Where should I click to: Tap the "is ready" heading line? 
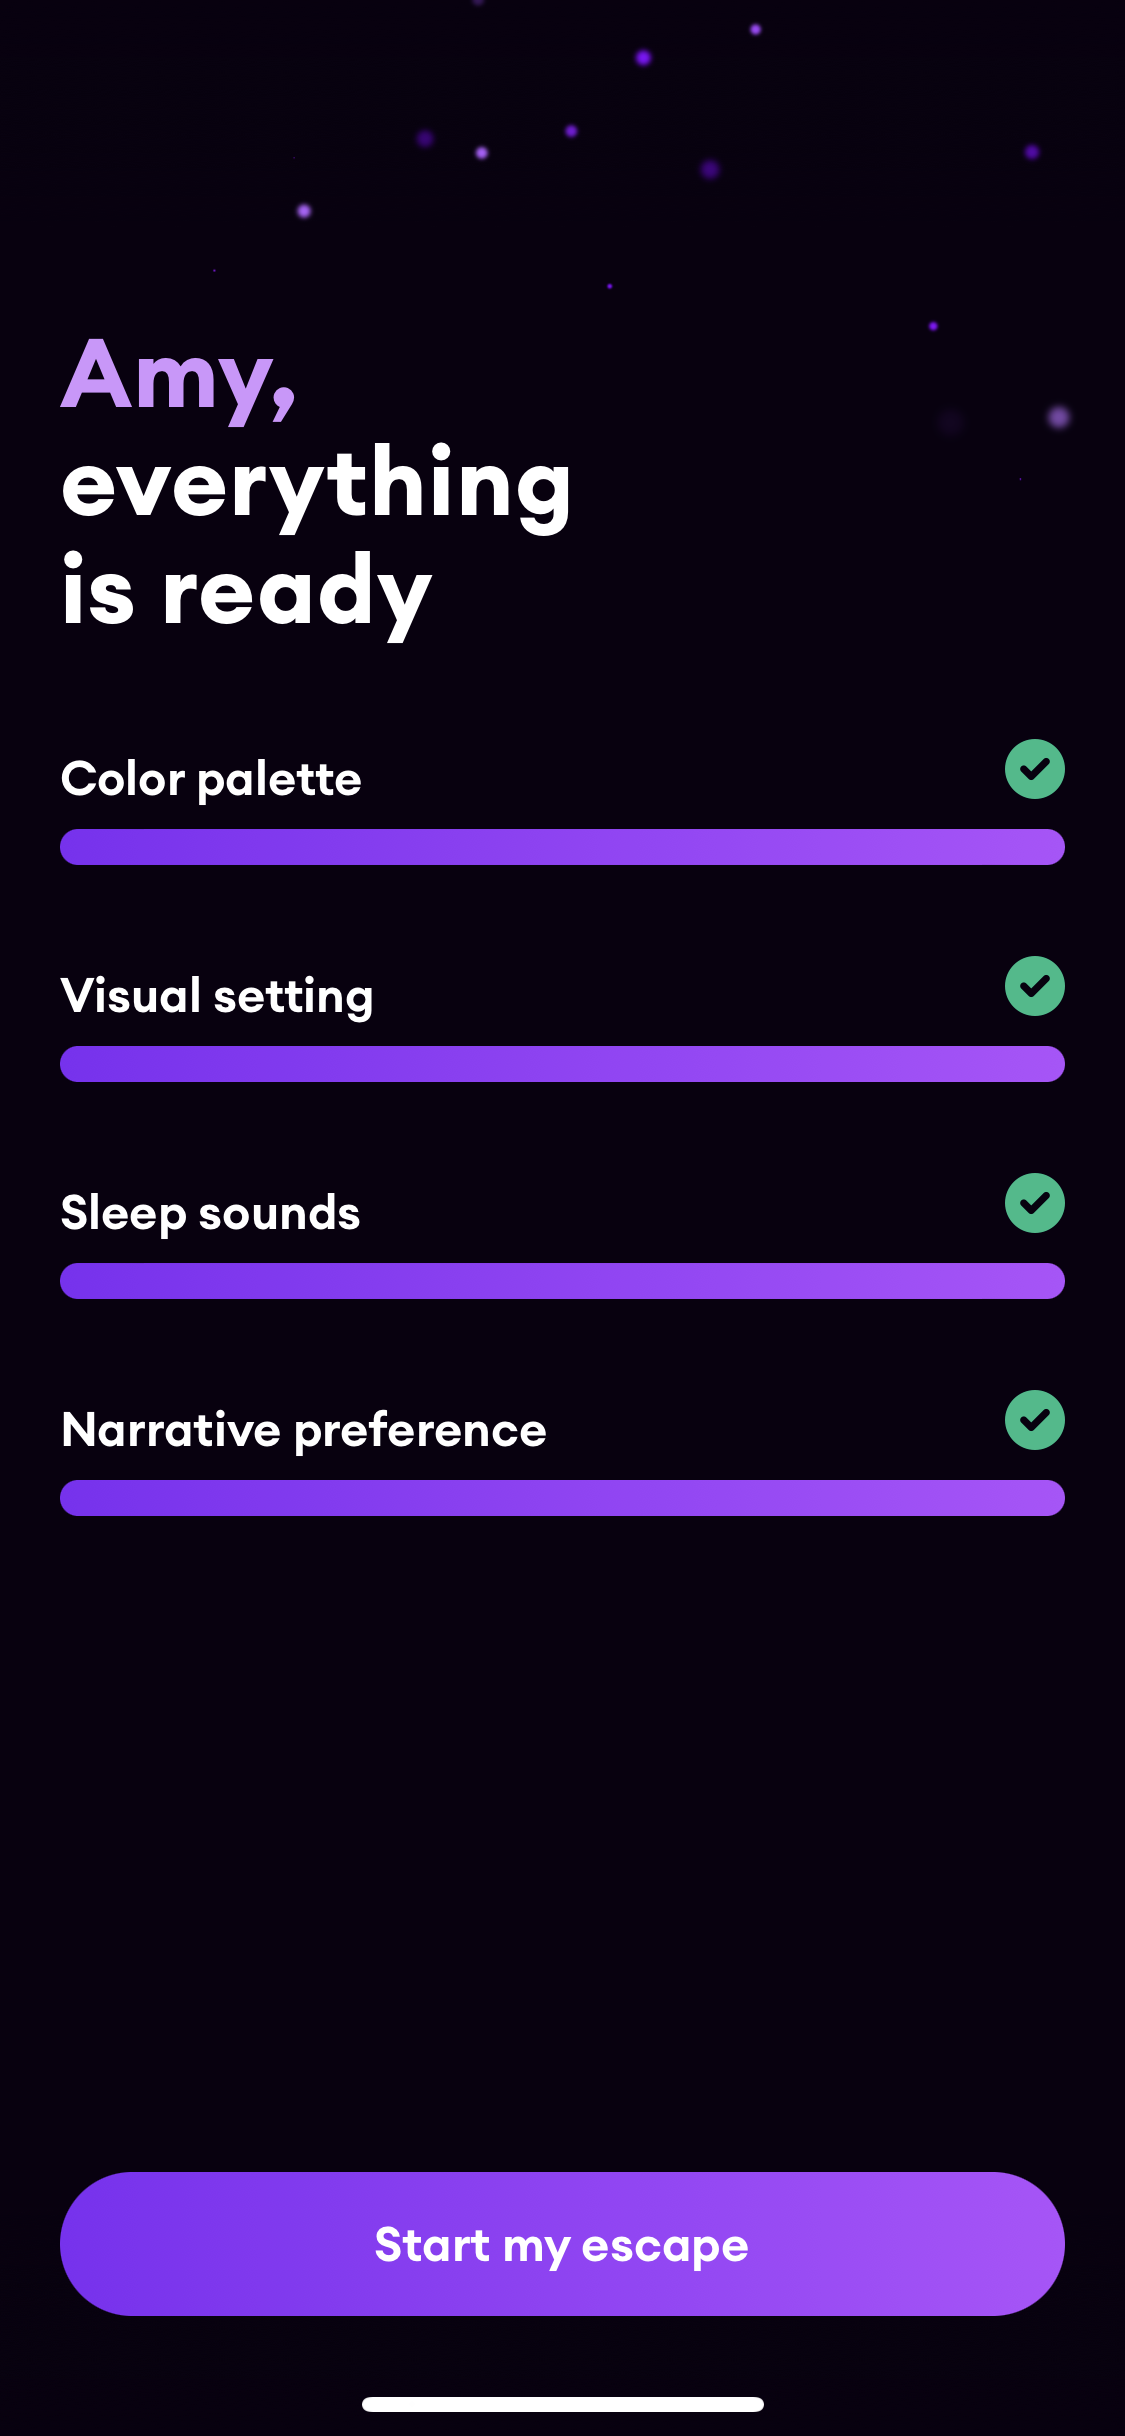point(246,594)
